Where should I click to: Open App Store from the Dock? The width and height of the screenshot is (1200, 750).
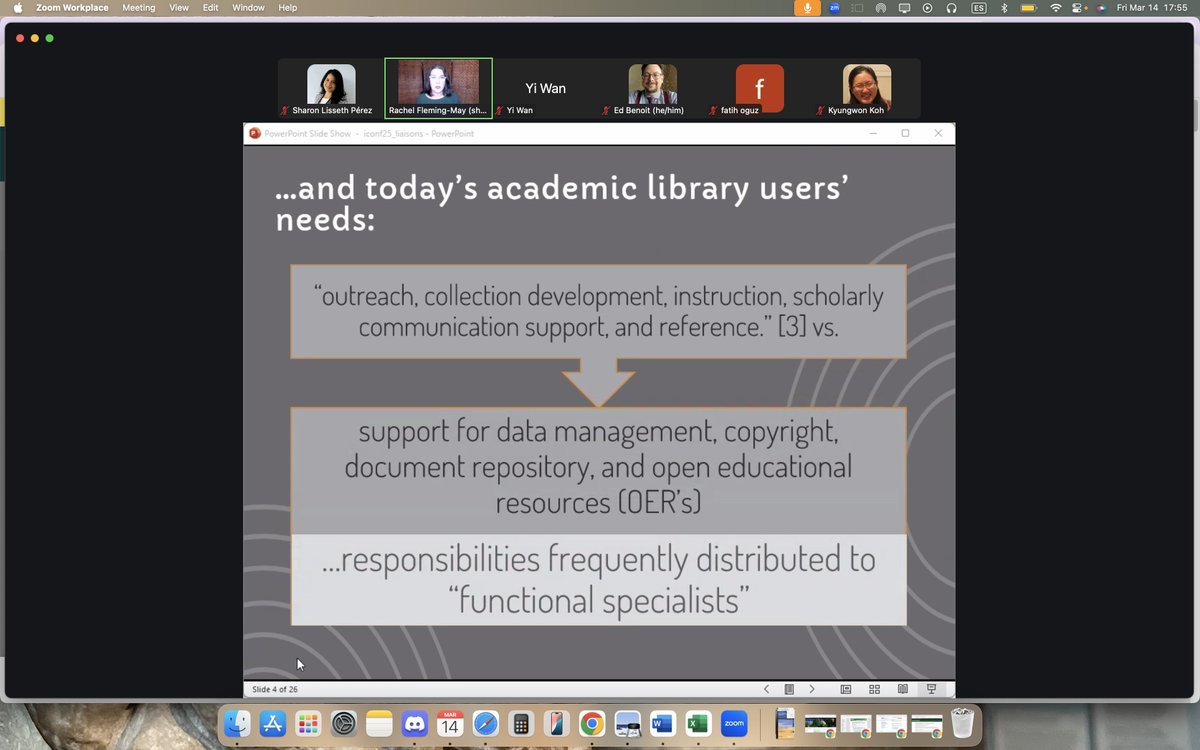(x=273, y=723)
